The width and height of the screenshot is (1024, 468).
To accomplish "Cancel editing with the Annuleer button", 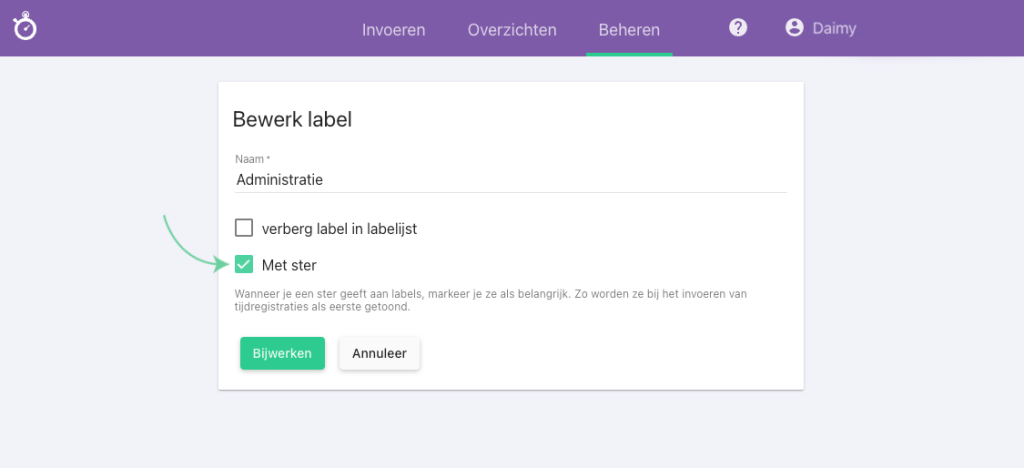I will click(x=379, y=353).
